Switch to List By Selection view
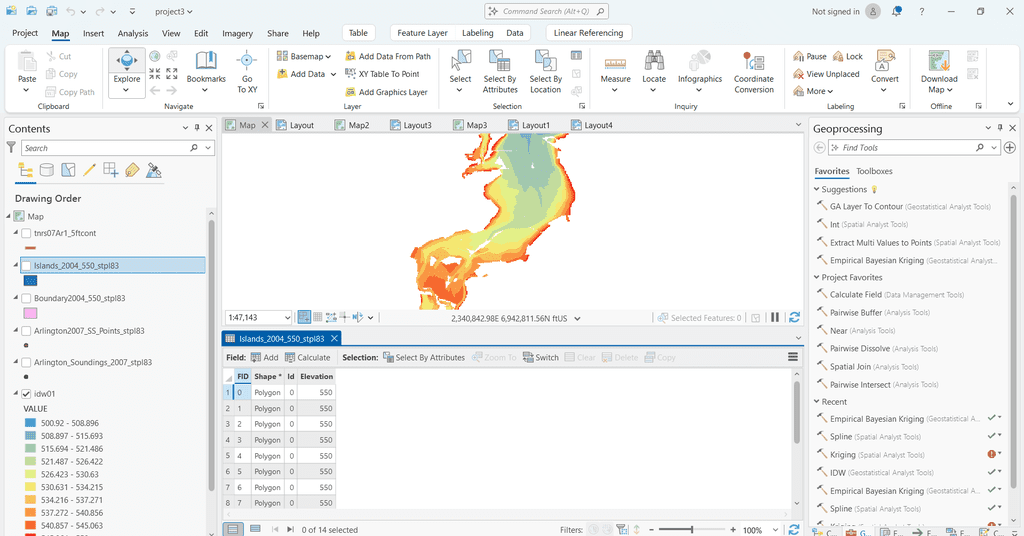 [x=68, y=170]
